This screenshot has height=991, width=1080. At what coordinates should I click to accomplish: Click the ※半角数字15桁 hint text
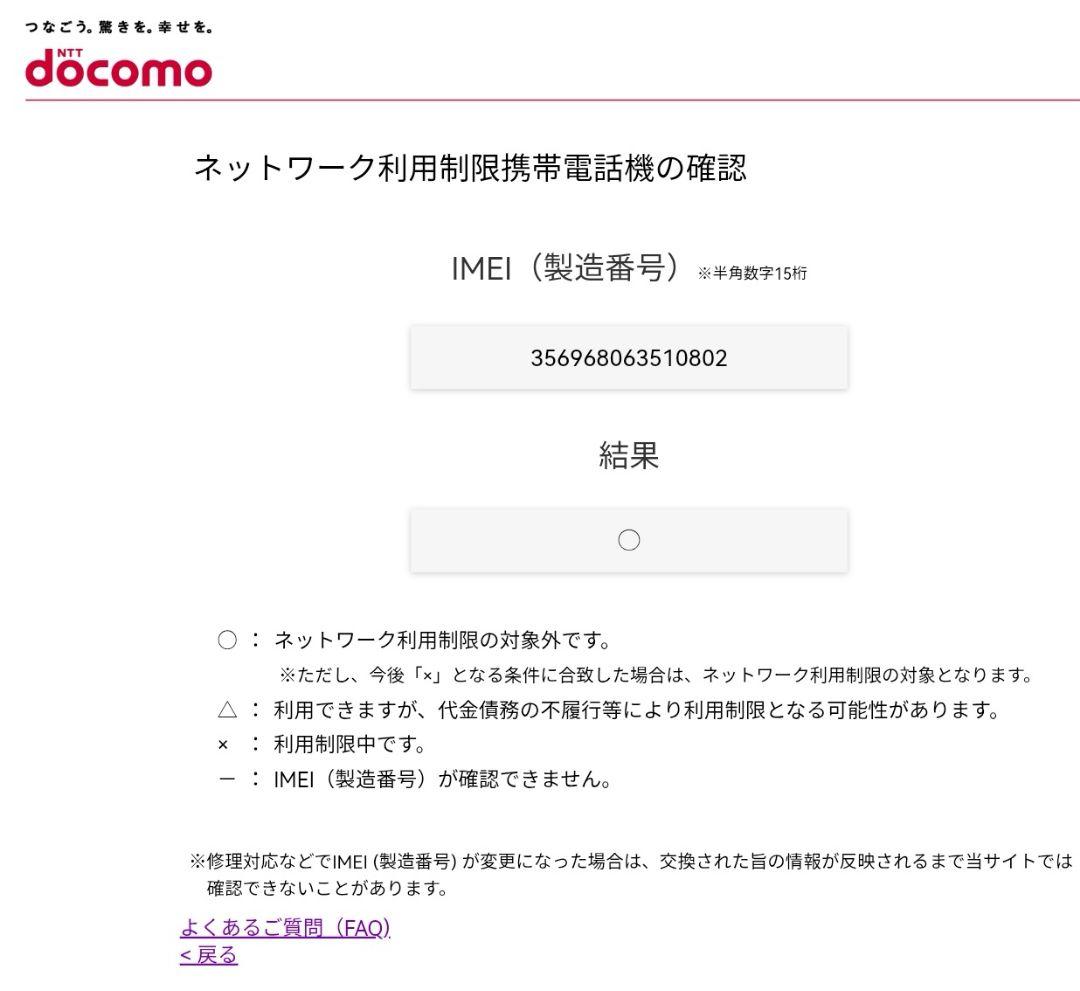click(752, 274)
